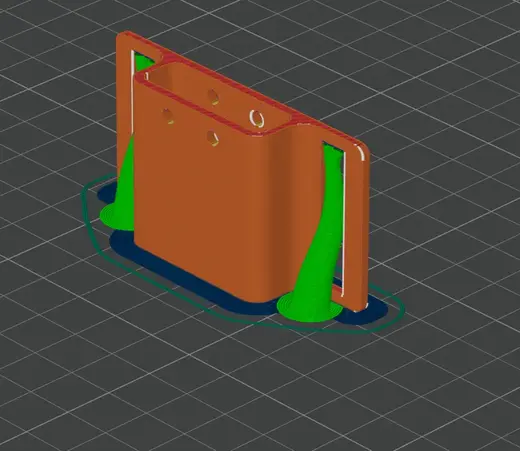Screen dimensions: 520x451
Task: Click the left green cone-shaped support
Action: pos(126,187)
